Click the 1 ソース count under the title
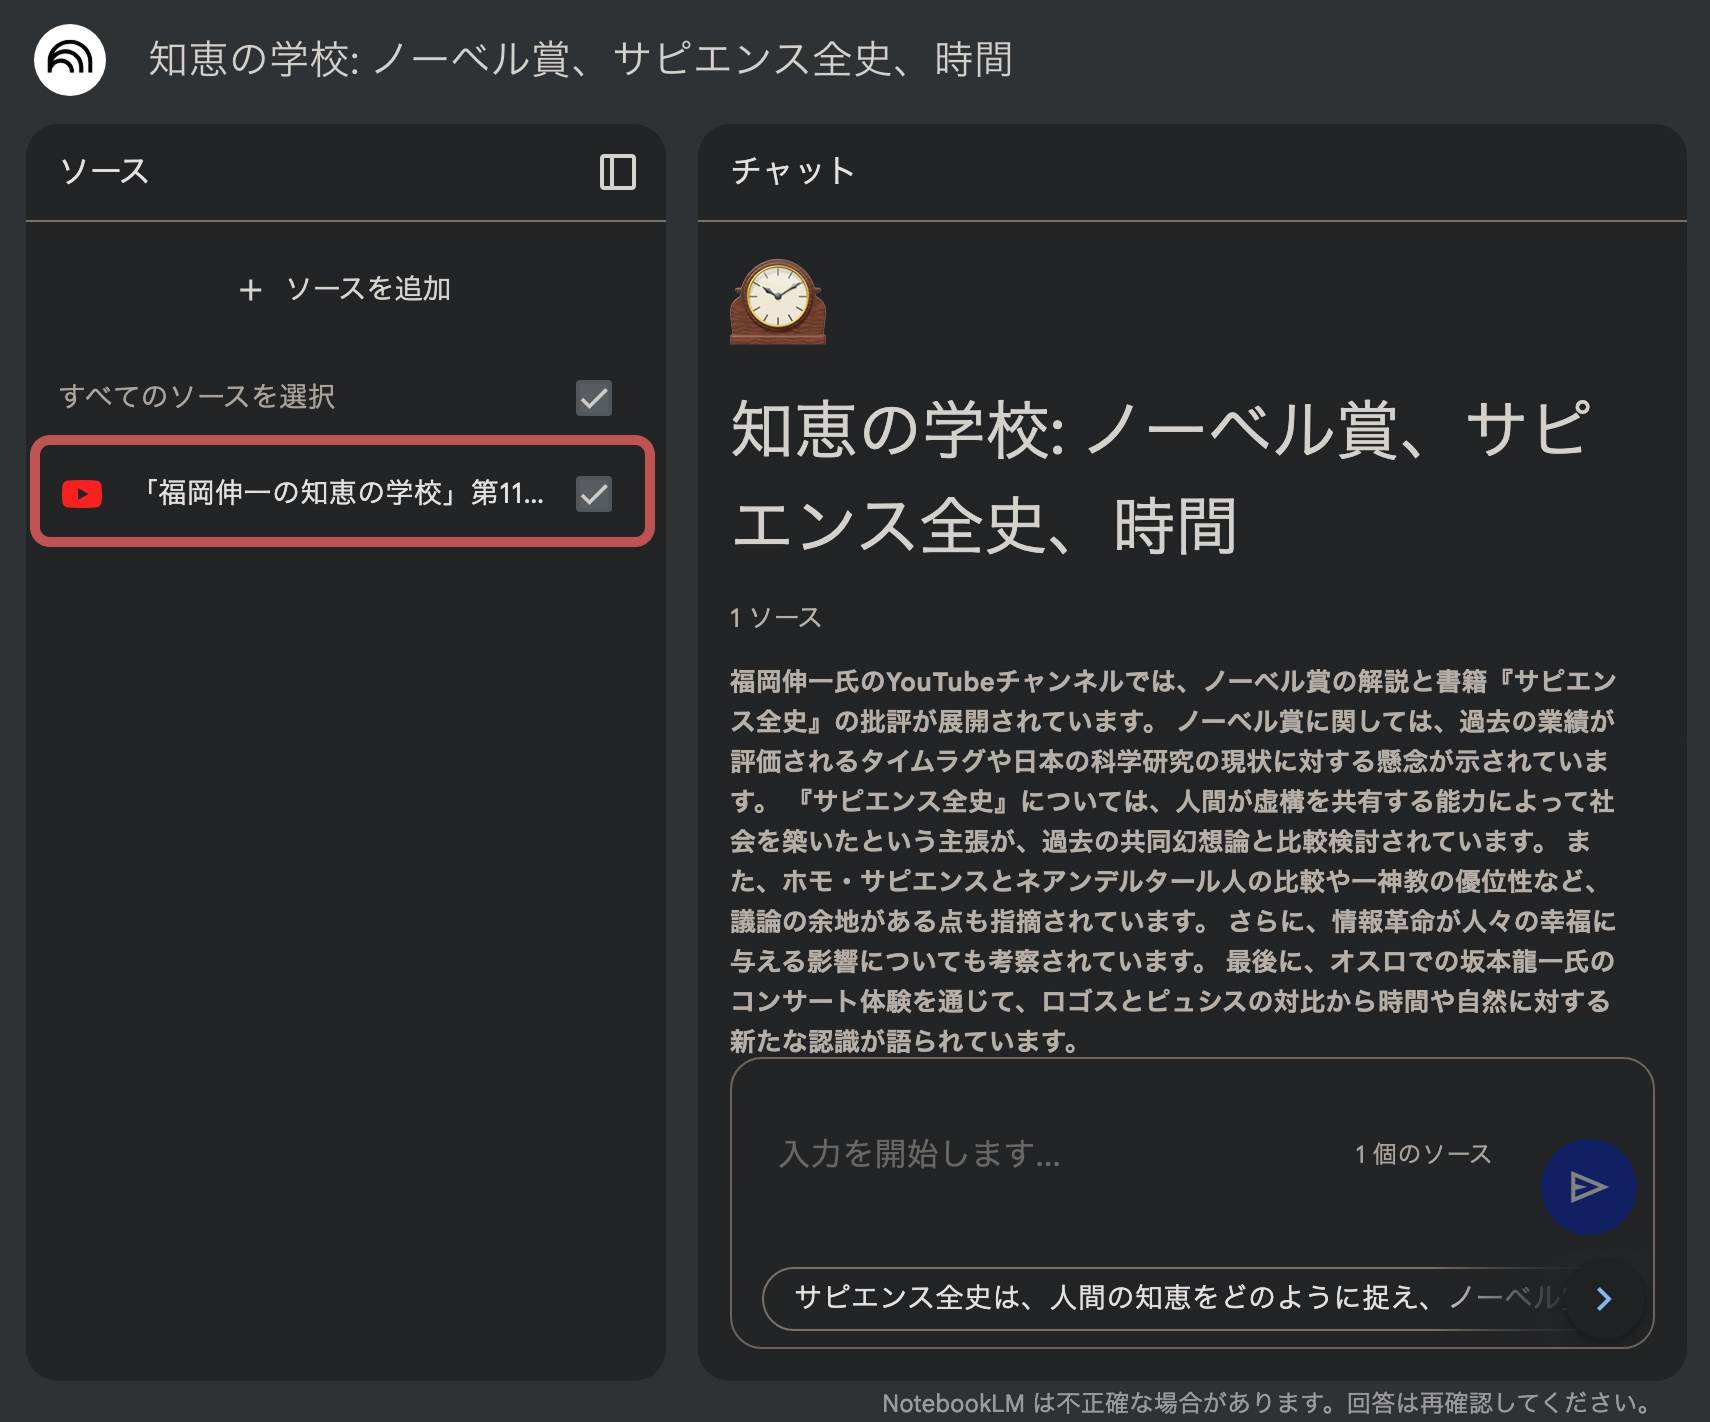This screenshot has height=1422, width=1710. pyautogui.click(x=775, y=618)
